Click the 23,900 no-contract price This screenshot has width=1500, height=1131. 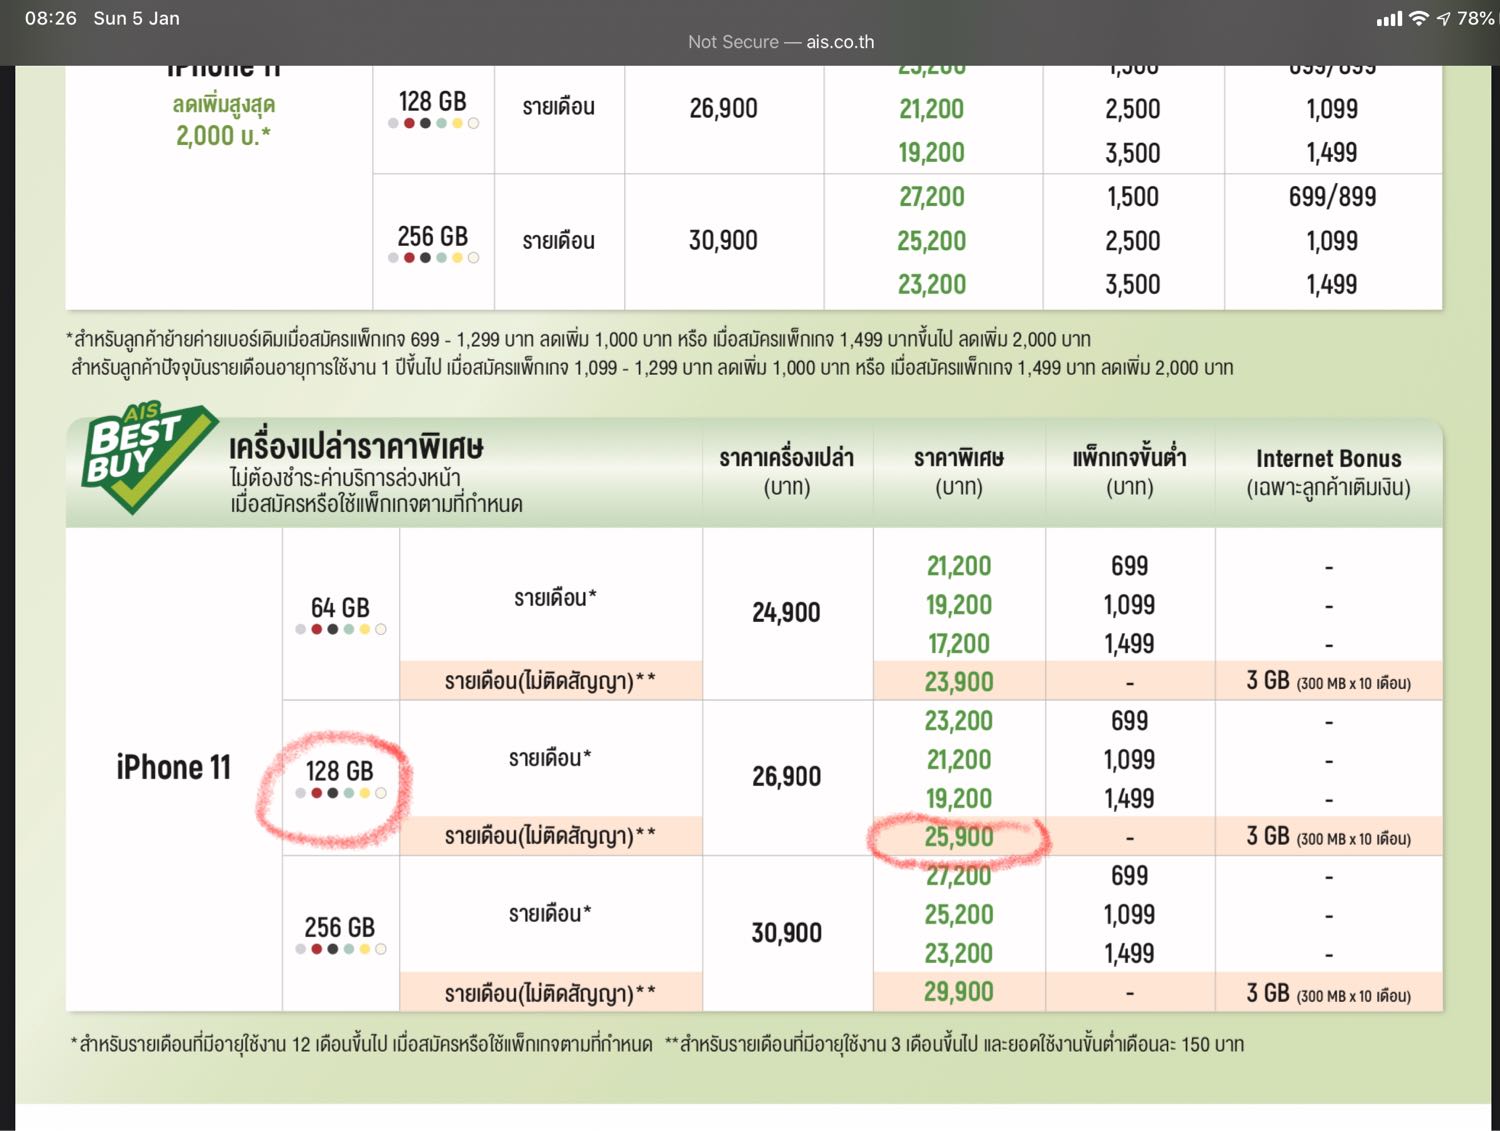coord(958,682)
